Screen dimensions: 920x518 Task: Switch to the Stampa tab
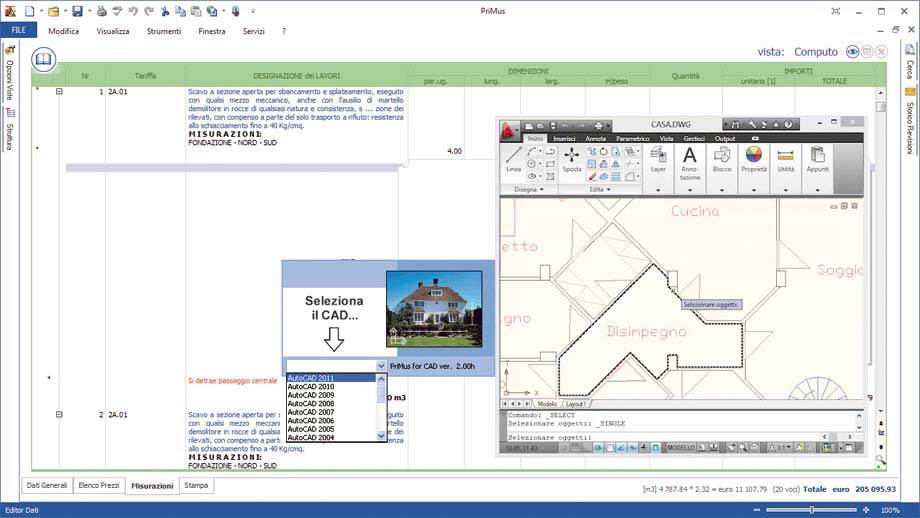coord(196,485)
